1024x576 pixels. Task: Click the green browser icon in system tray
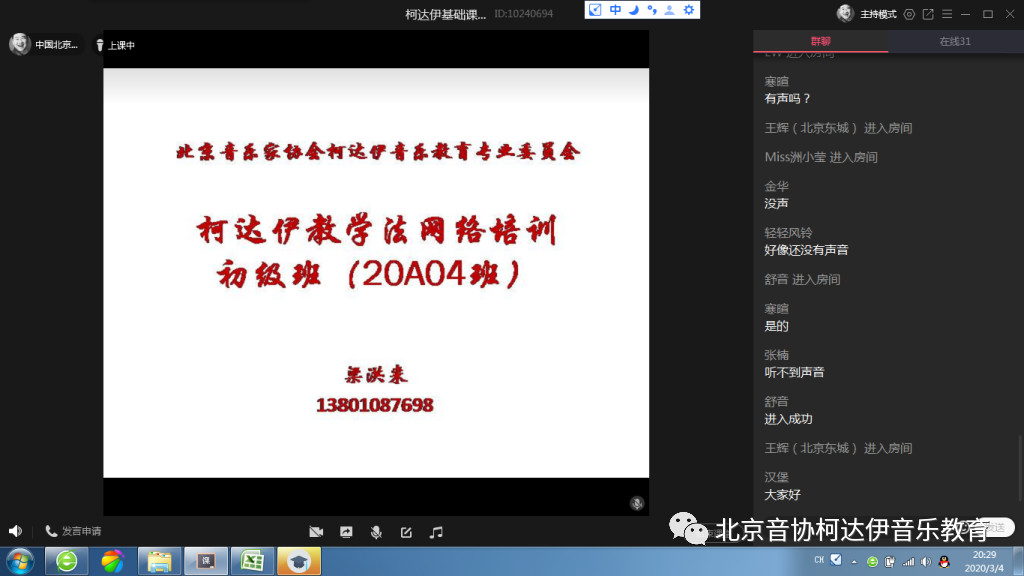pos(872,562)
